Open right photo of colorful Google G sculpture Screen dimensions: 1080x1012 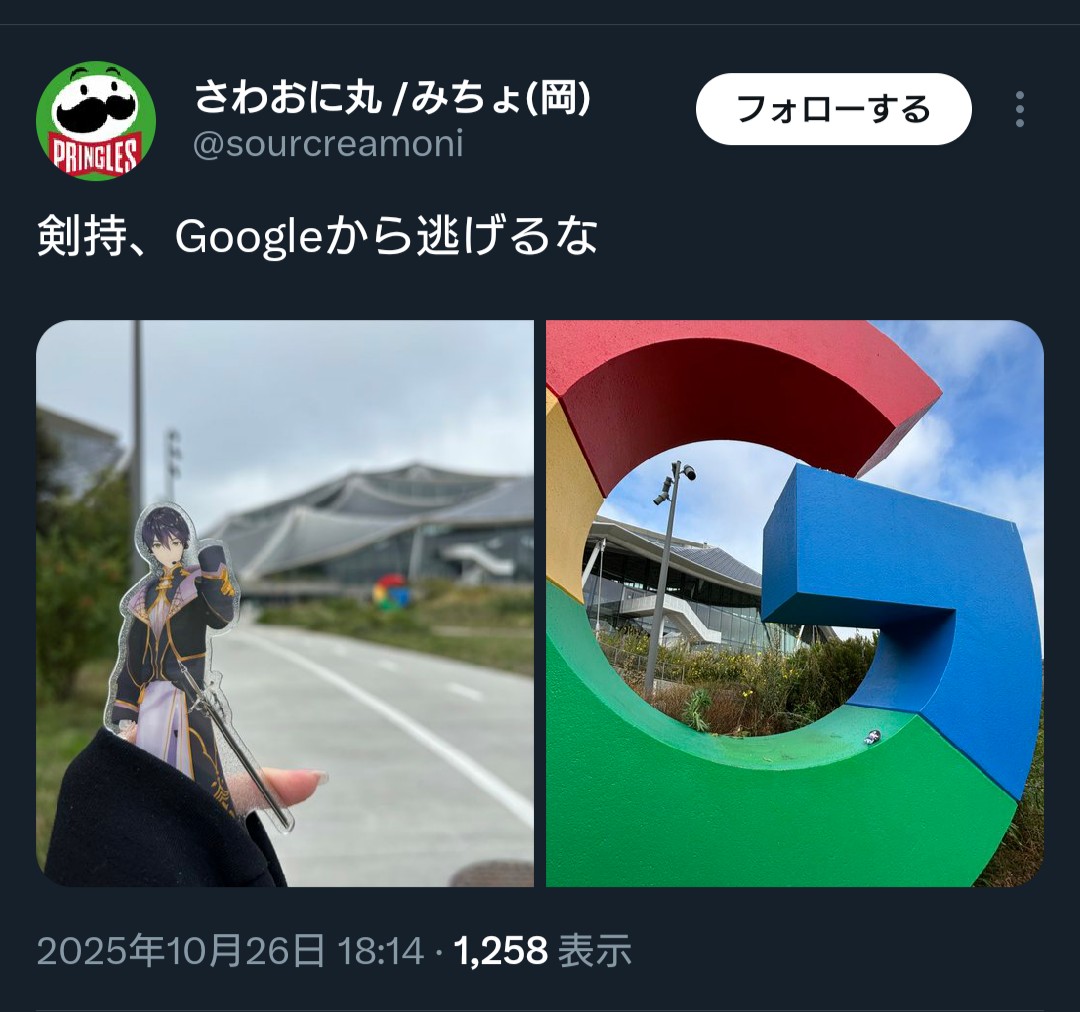tap(795, 603)
